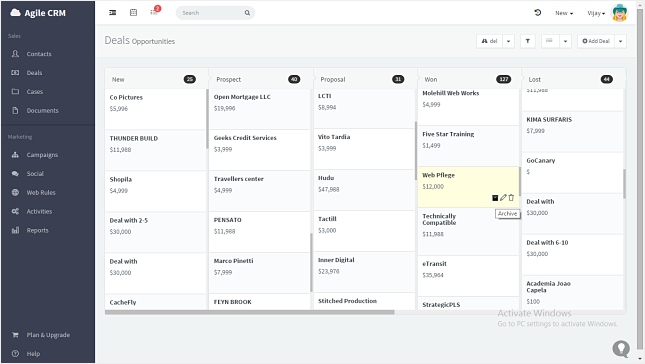This screenshot has height=364, width=645.
Task: Collapse the sidebar using the menu toggle icon
Action: 112,13
